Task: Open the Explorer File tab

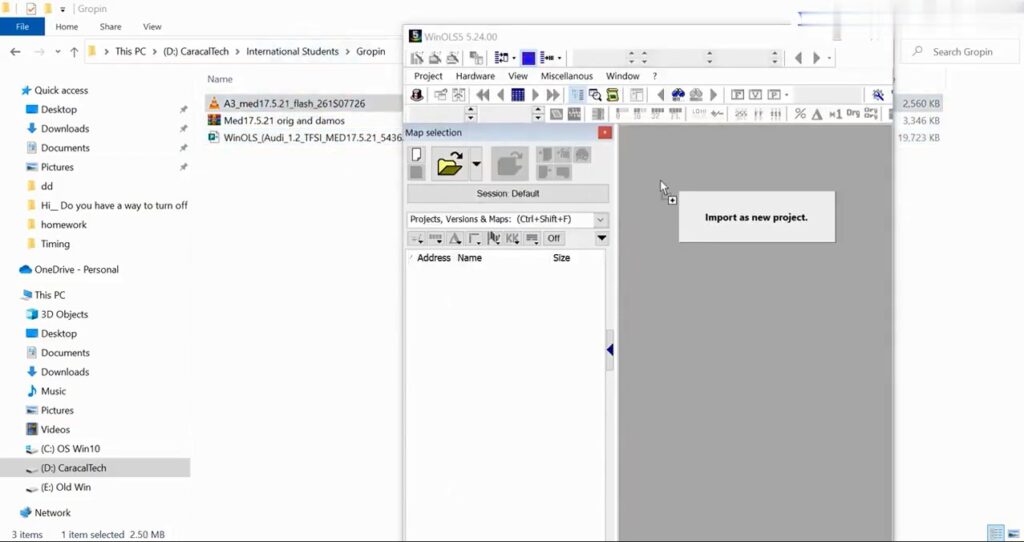Action: click(x=22, y=27)
